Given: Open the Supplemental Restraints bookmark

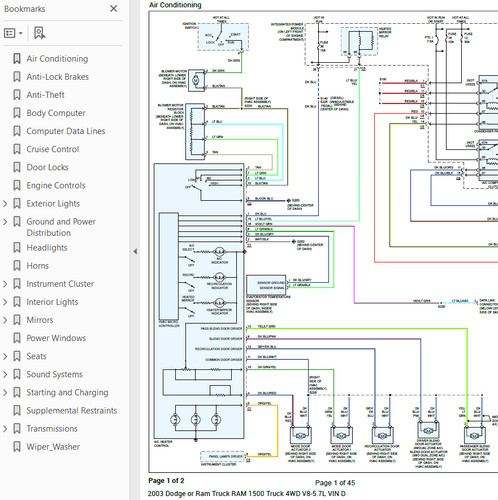Looking at the screenshot, I should pos(72,410).
